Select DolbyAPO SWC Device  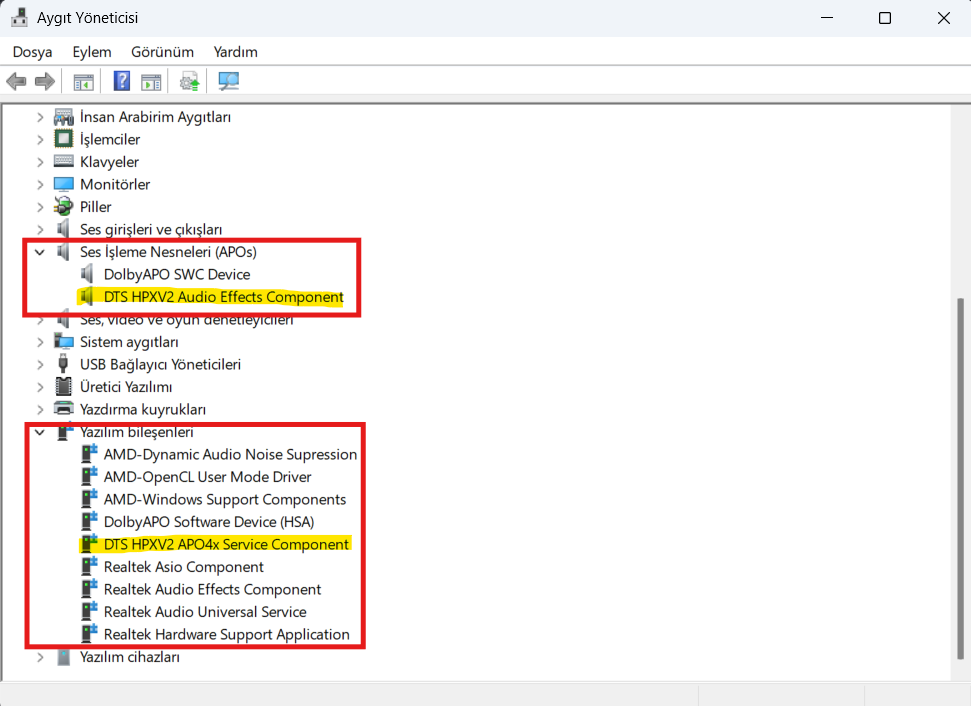[x=177, y=274]
